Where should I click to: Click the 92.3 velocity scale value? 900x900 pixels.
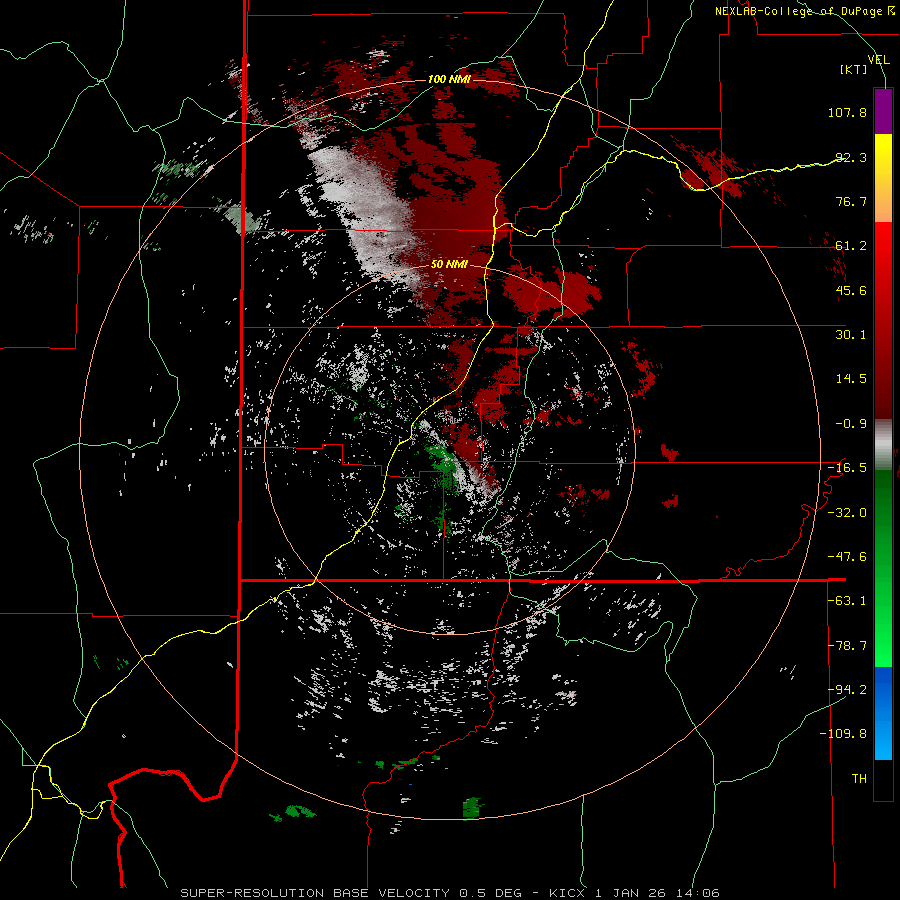pyautogui.click(x=851, y=157)
